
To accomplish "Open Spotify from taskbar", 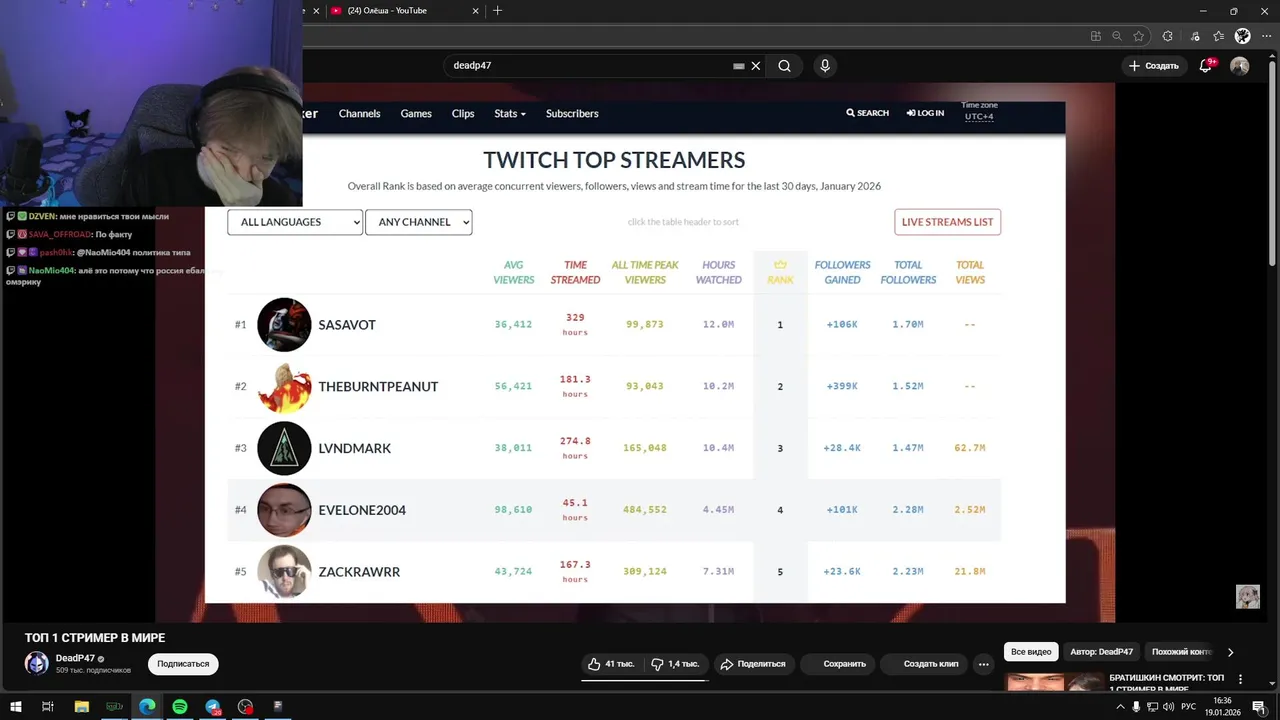I will click(180, 707).
